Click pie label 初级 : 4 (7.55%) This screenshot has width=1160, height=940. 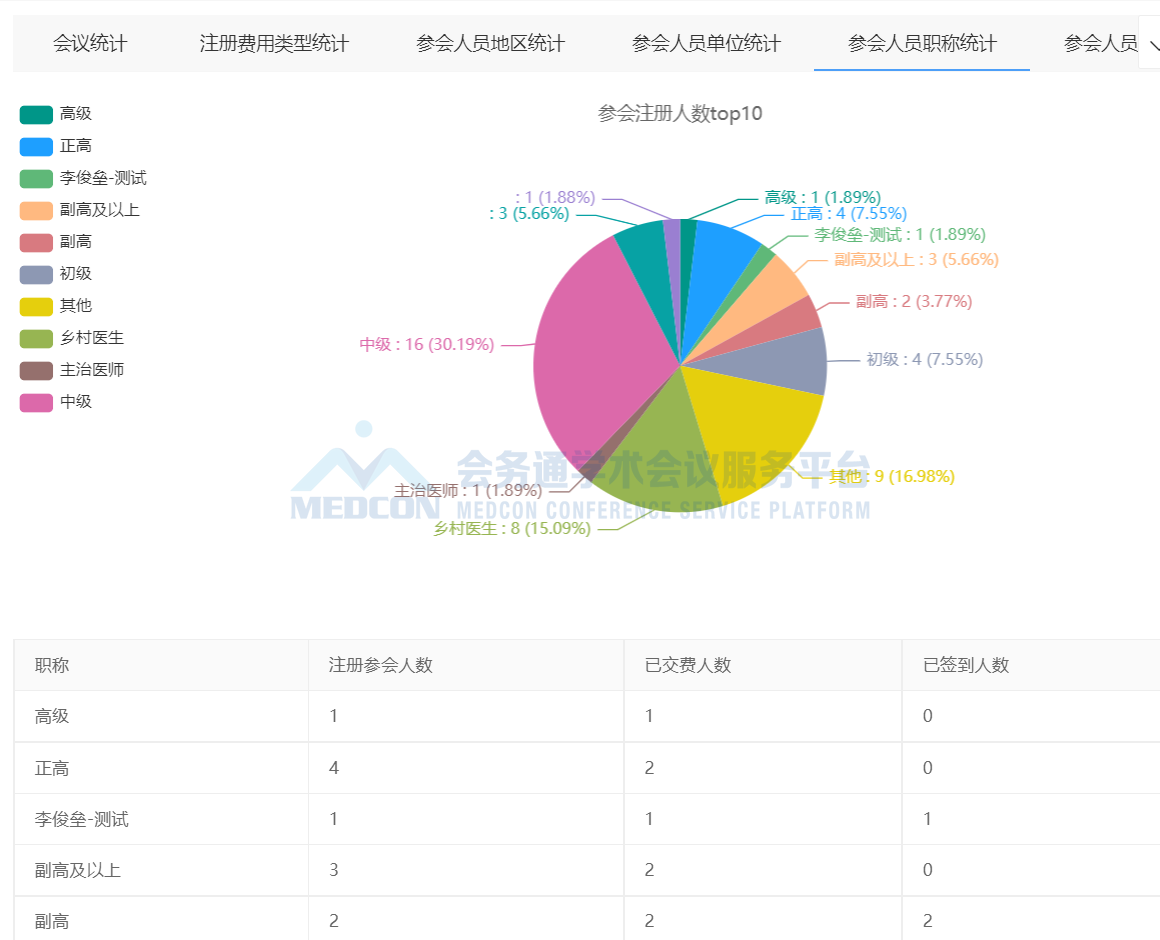click(925, 359)
